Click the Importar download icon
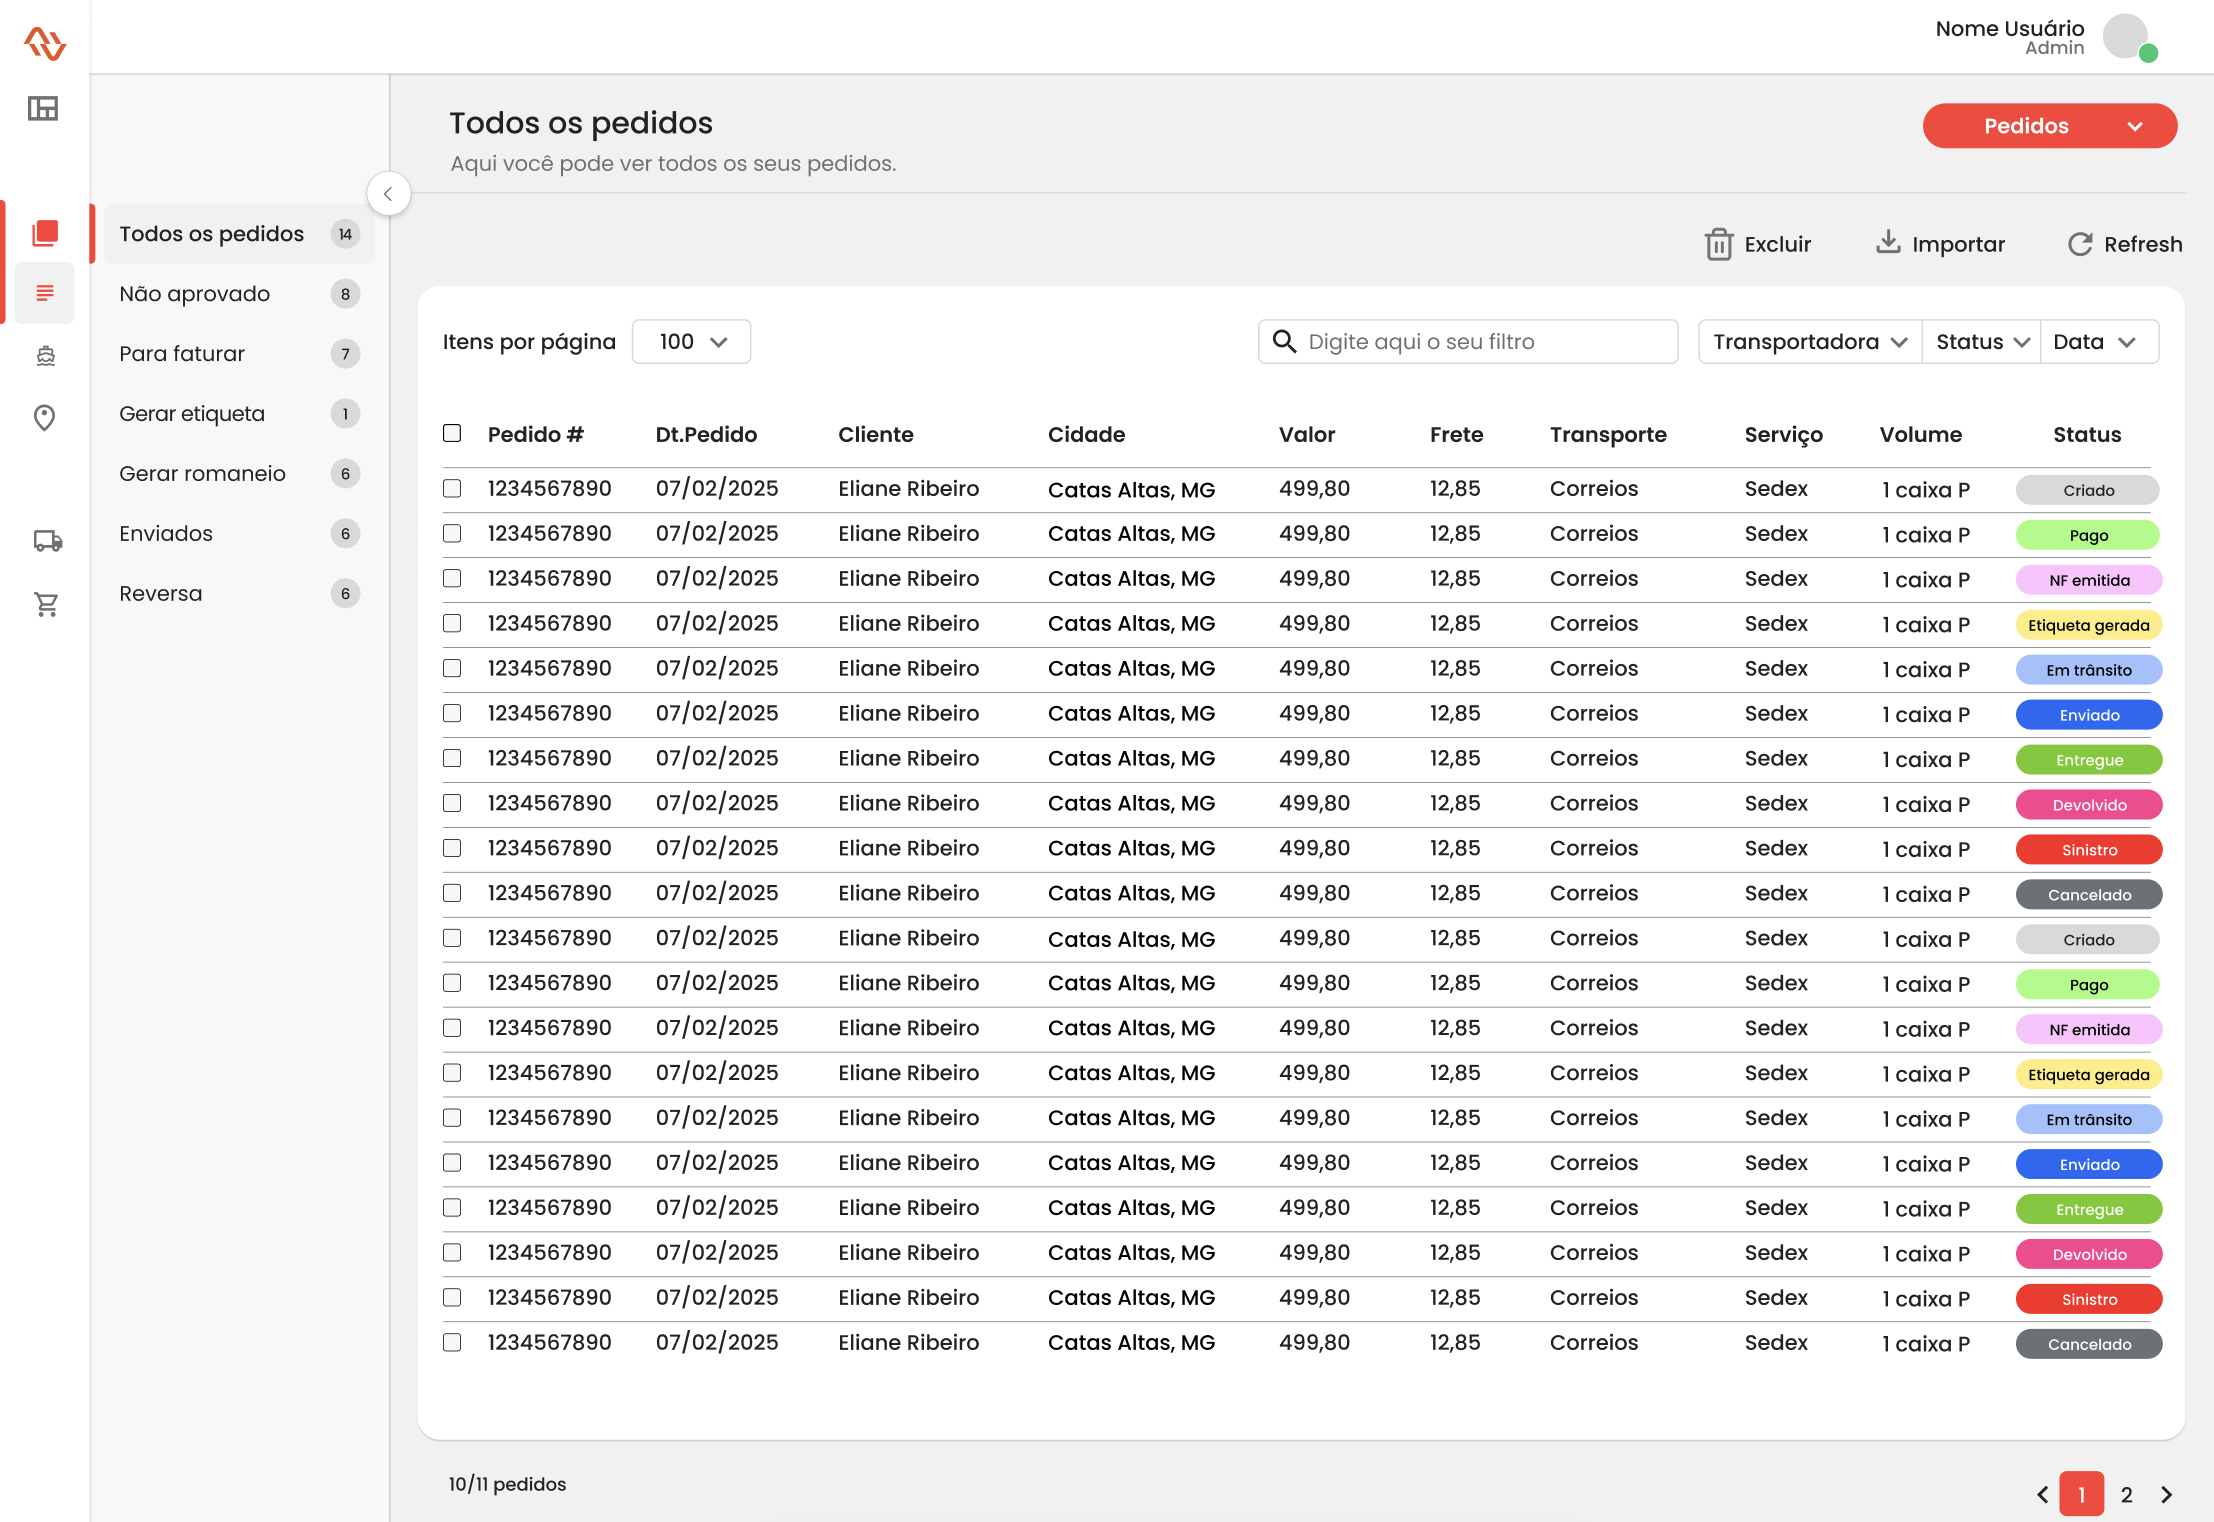This screenshot has height=1522, width=2214. (1887, 243)
